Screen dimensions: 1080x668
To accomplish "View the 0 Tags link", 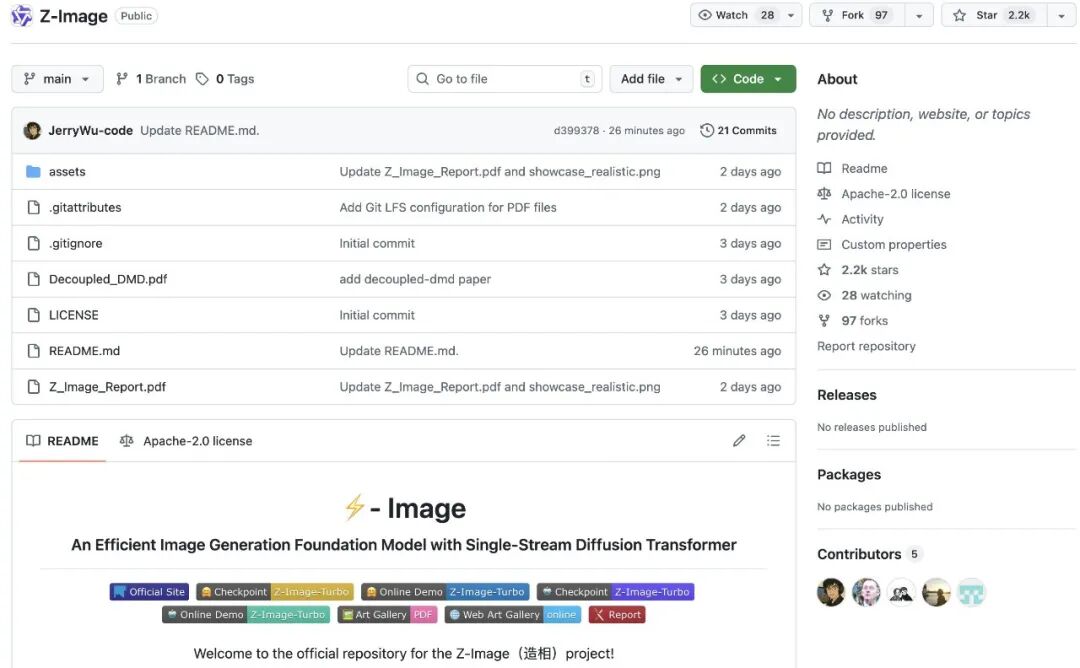I will pos(225,79).
